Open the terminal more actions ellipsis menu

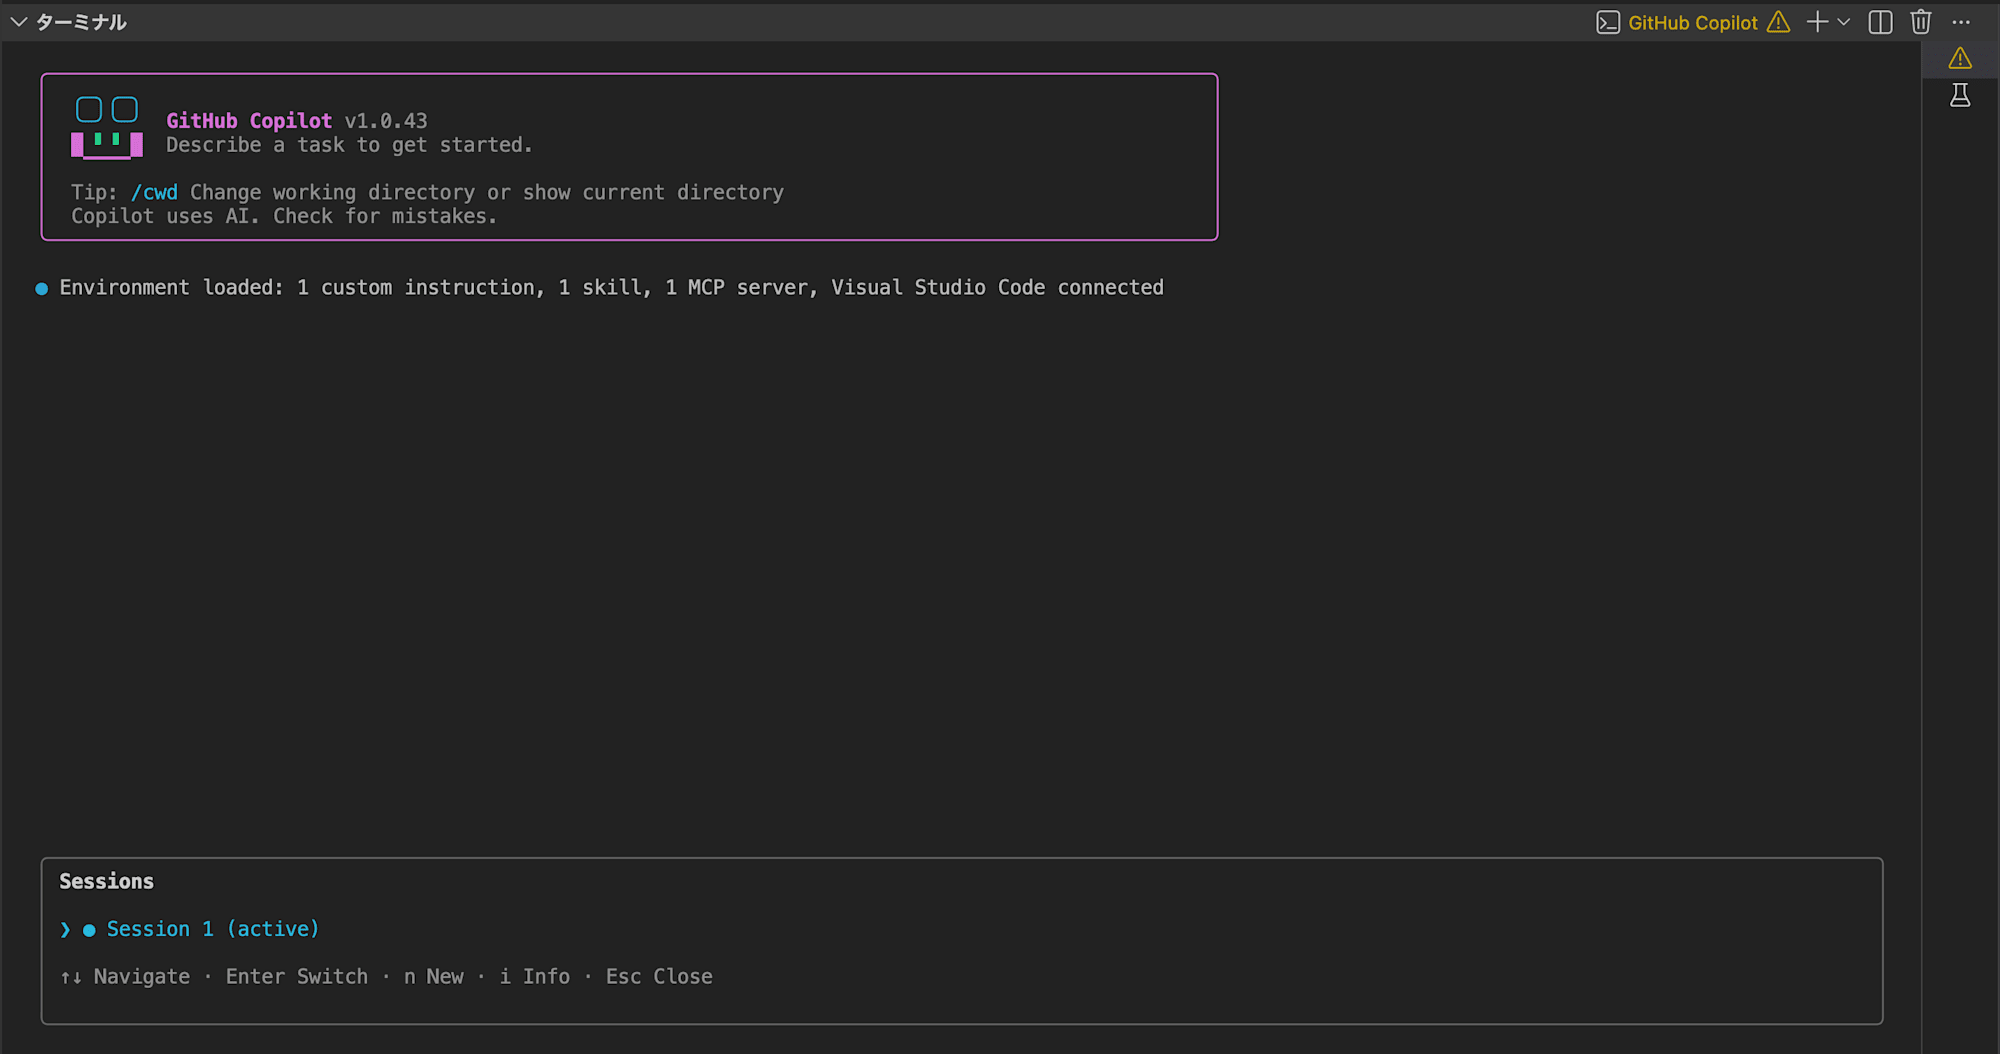click(x=1961, y=22)
